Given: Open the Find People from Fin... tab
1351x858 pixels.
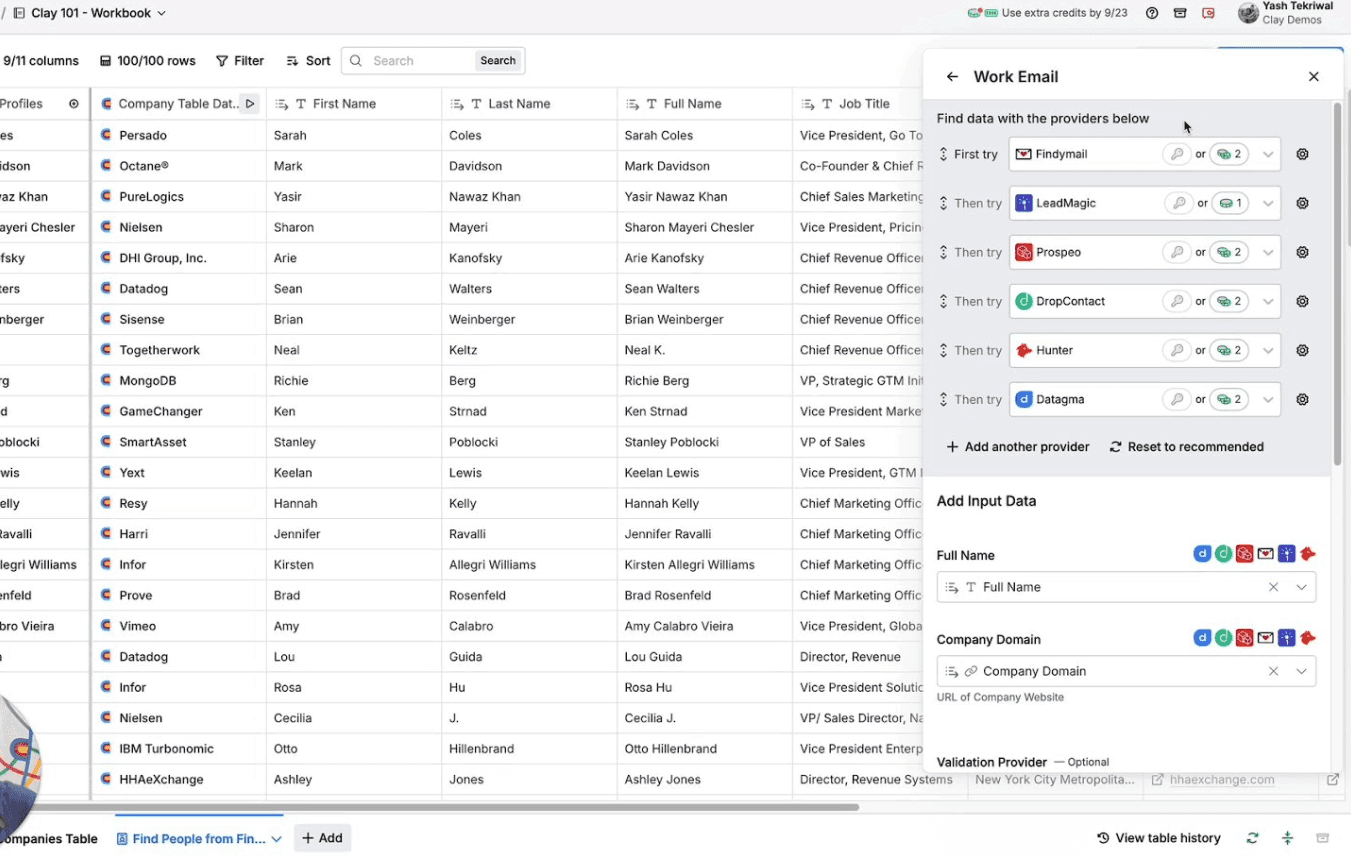Looking at the screenshot, I should pyautogui.click(x=199, y=839).
